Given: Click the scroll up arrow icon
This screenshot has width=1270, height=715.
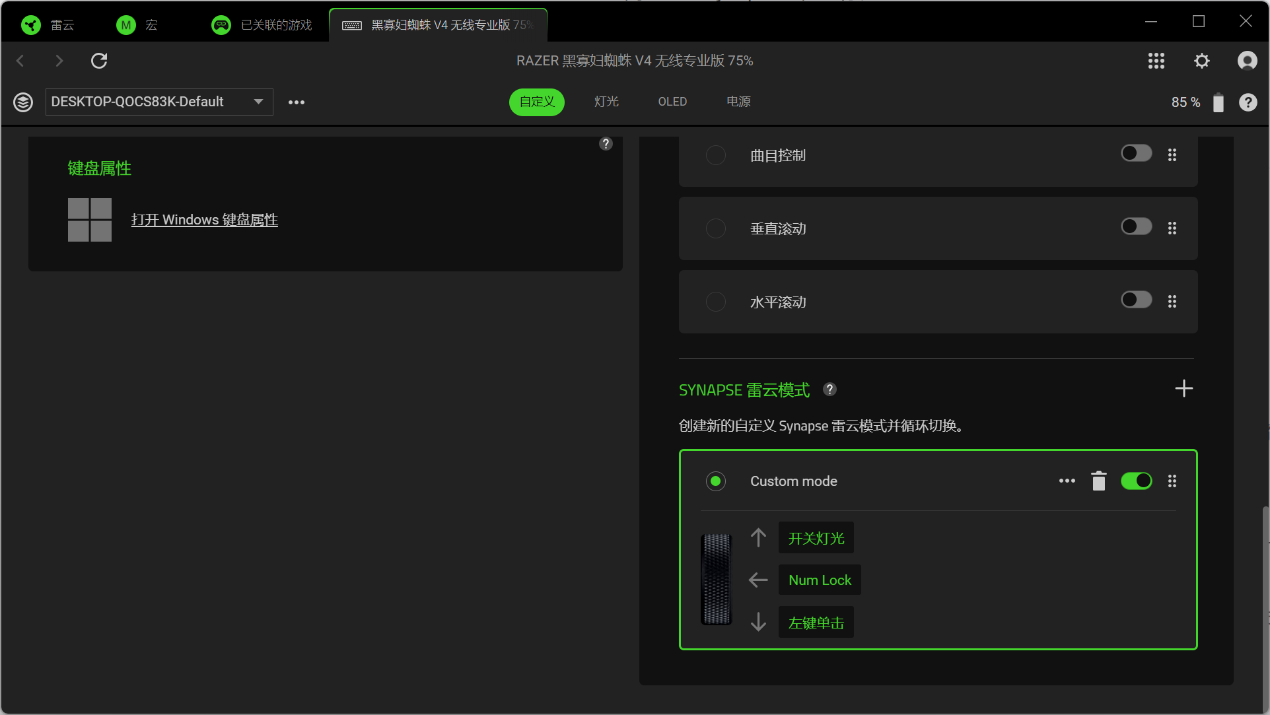Looking at the screenshot, I should pos(758,538).
